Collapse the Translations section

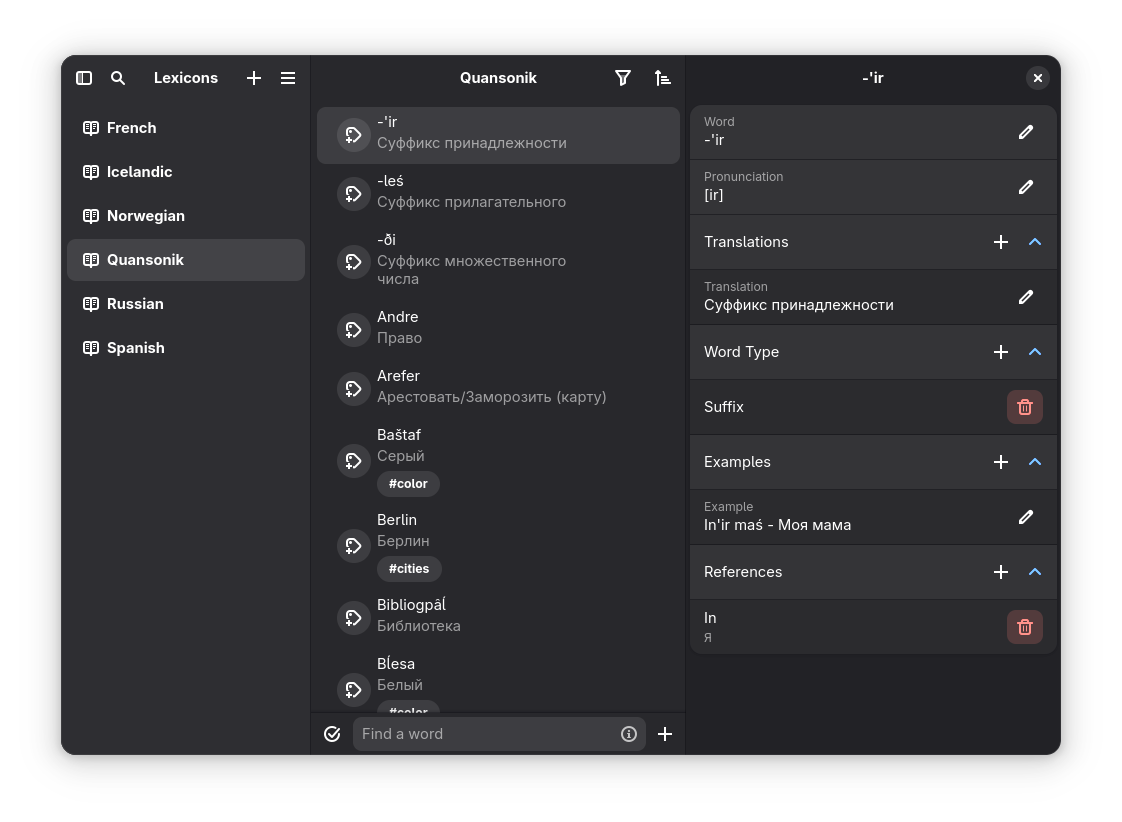pos(1035,242)
